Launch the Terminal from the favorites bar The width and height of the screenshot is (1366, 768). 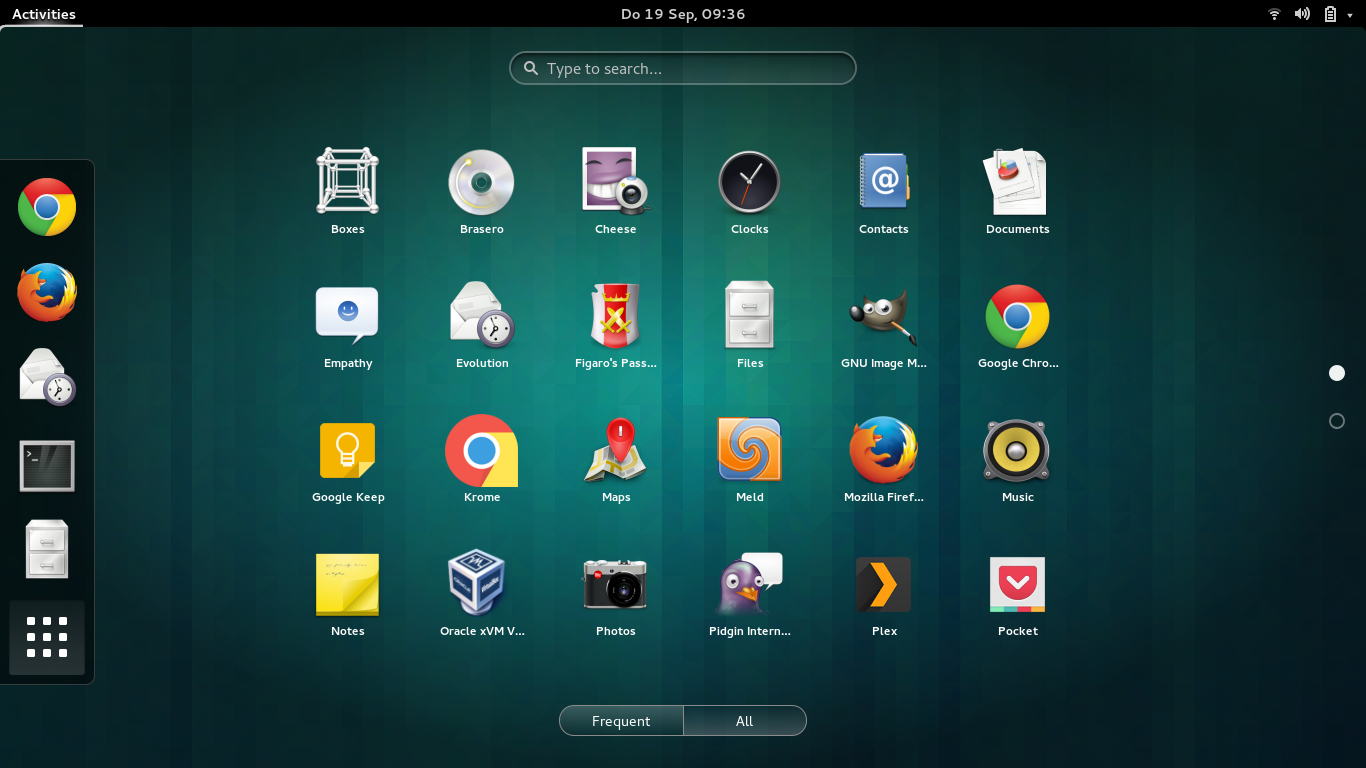[46, 465]
